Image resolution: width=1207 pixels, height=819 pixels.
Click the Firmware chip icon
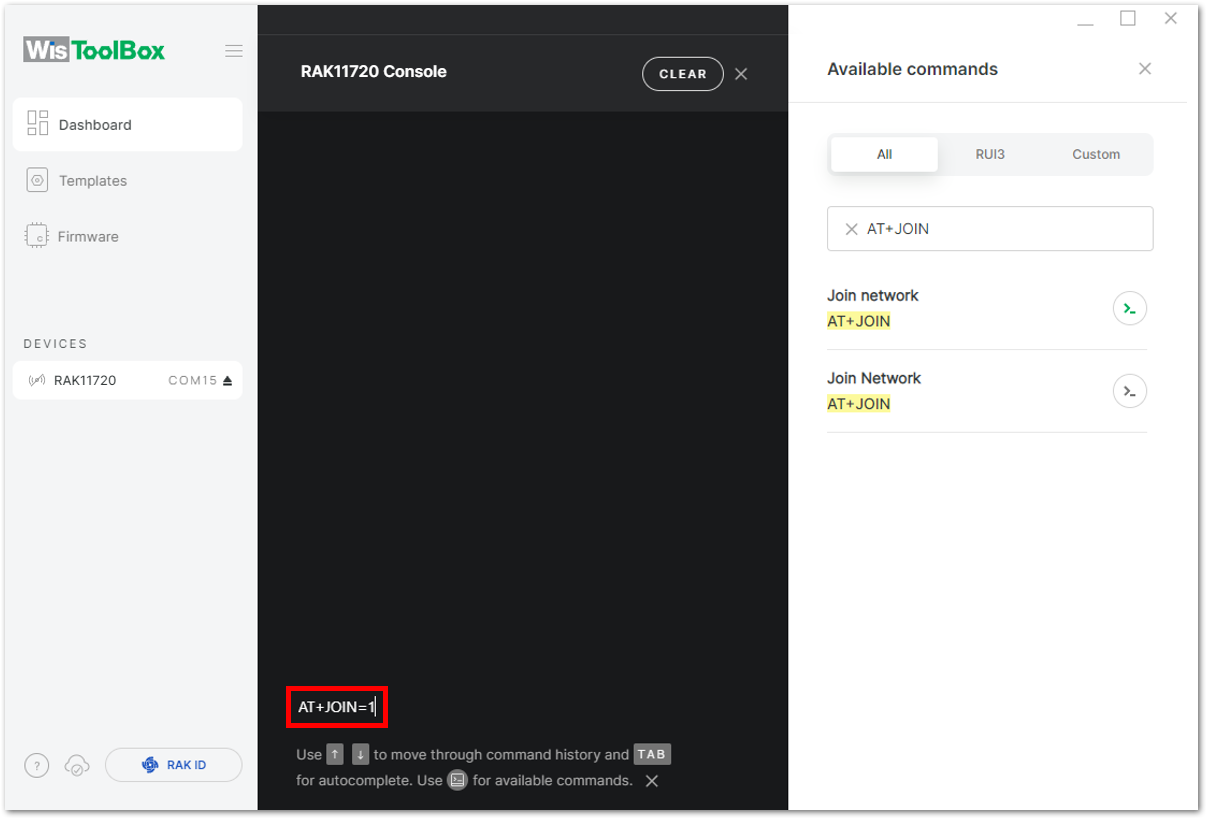pyautogui.click(x=37, y=236)
